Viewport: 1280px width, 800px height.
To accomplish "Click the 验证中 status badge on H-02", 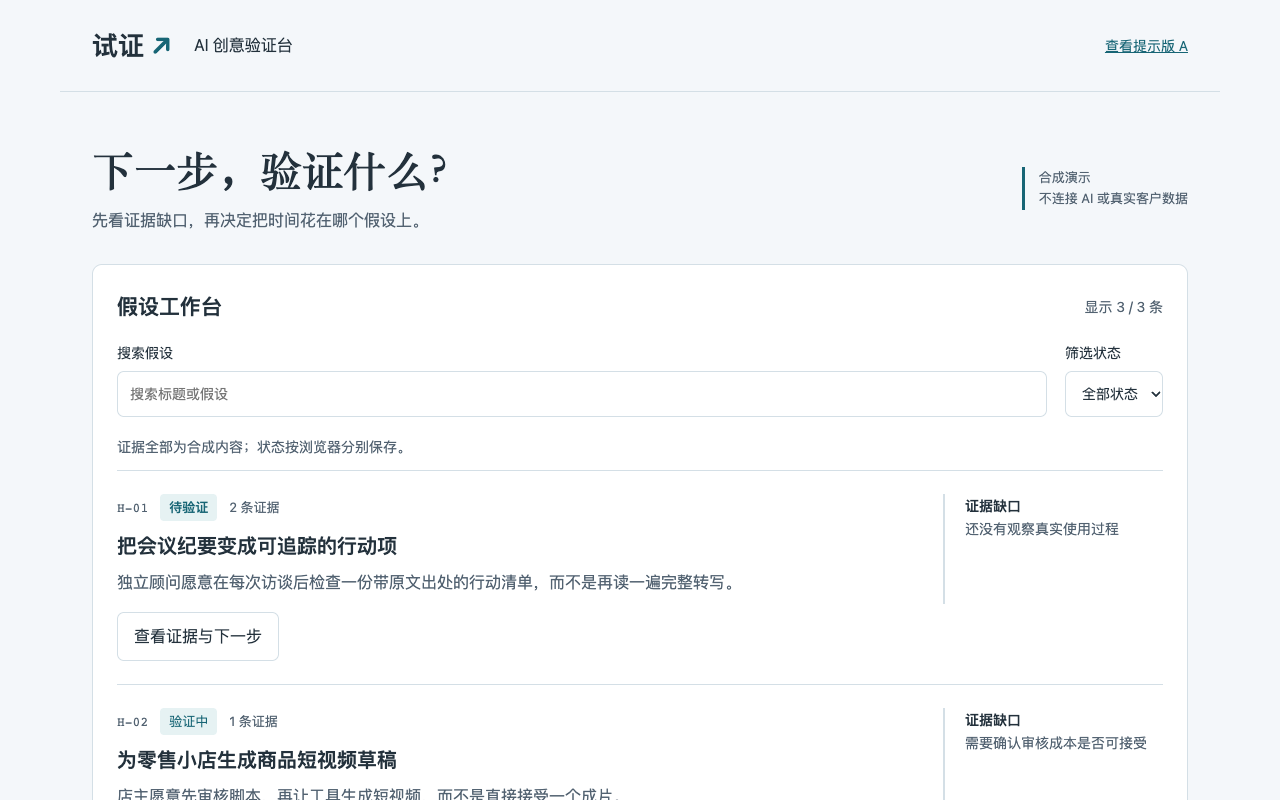I will pos(188,722).
